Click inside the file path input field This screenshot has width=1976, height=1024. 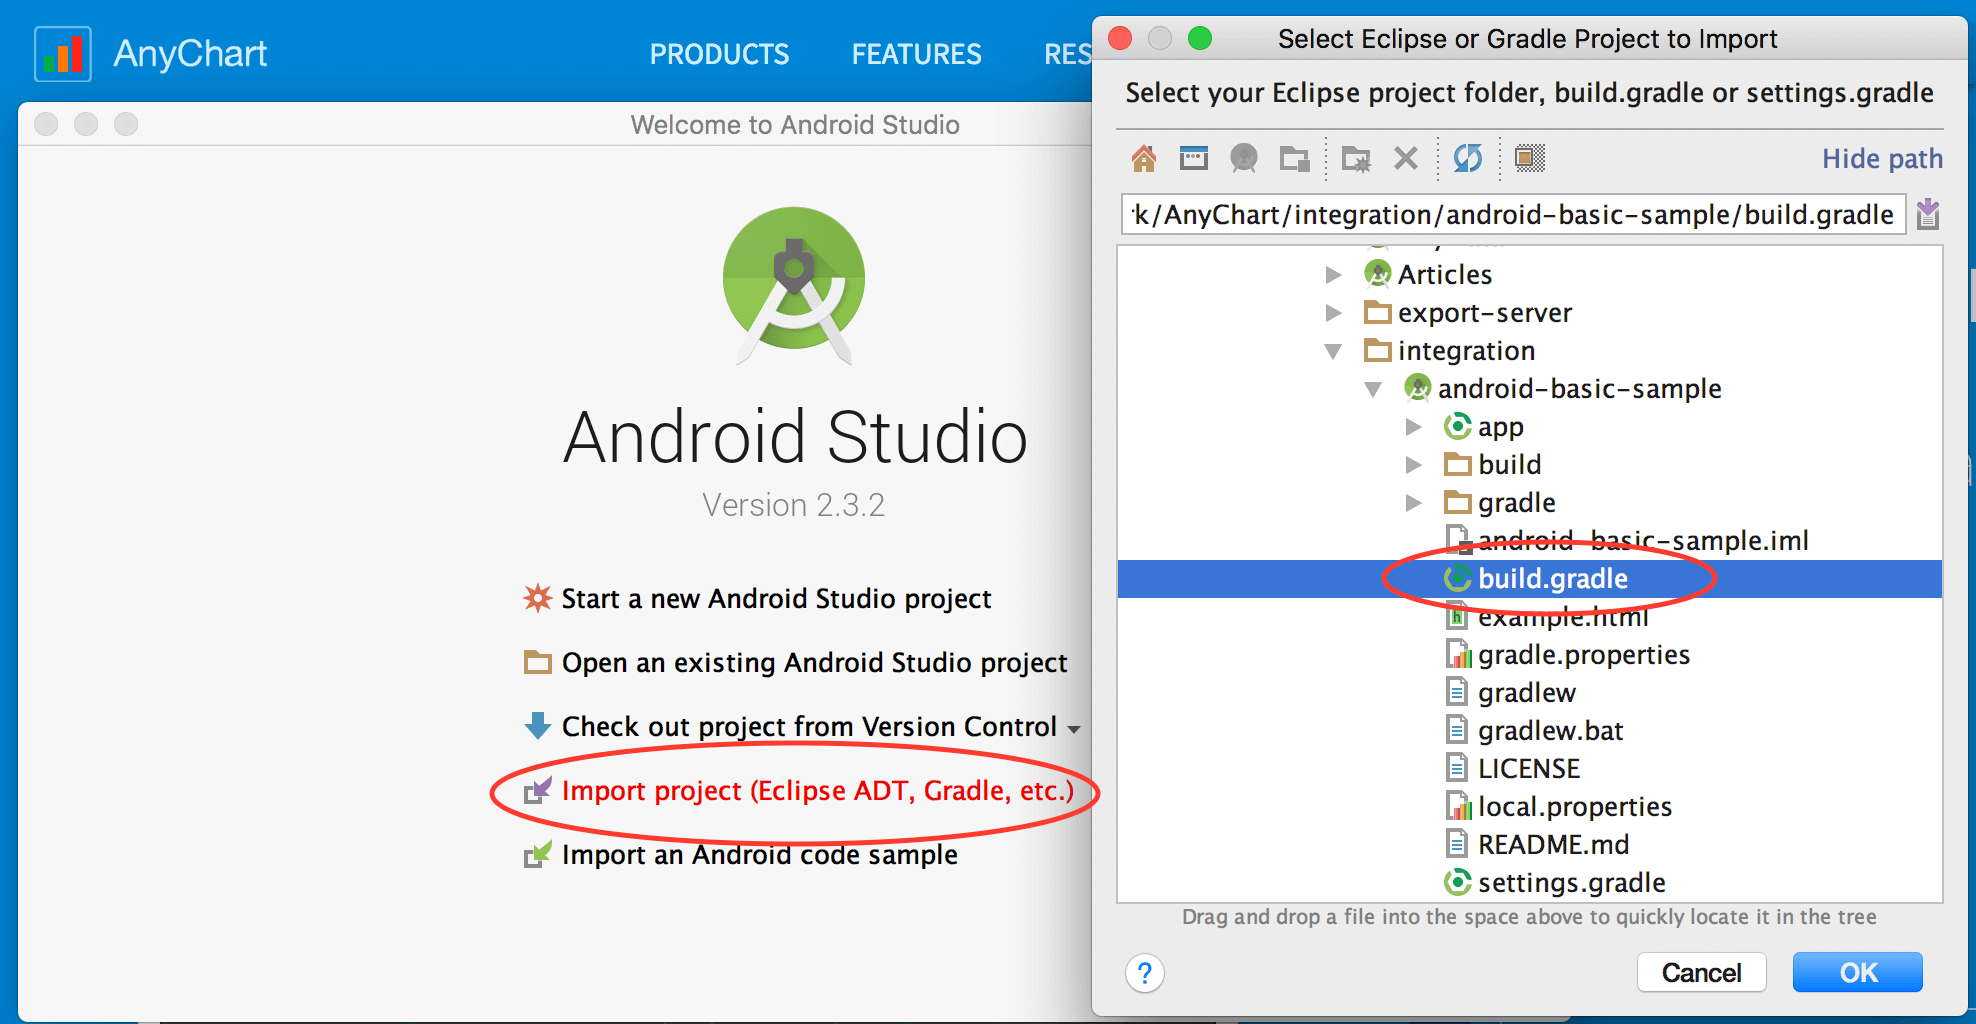[1510, 213]
